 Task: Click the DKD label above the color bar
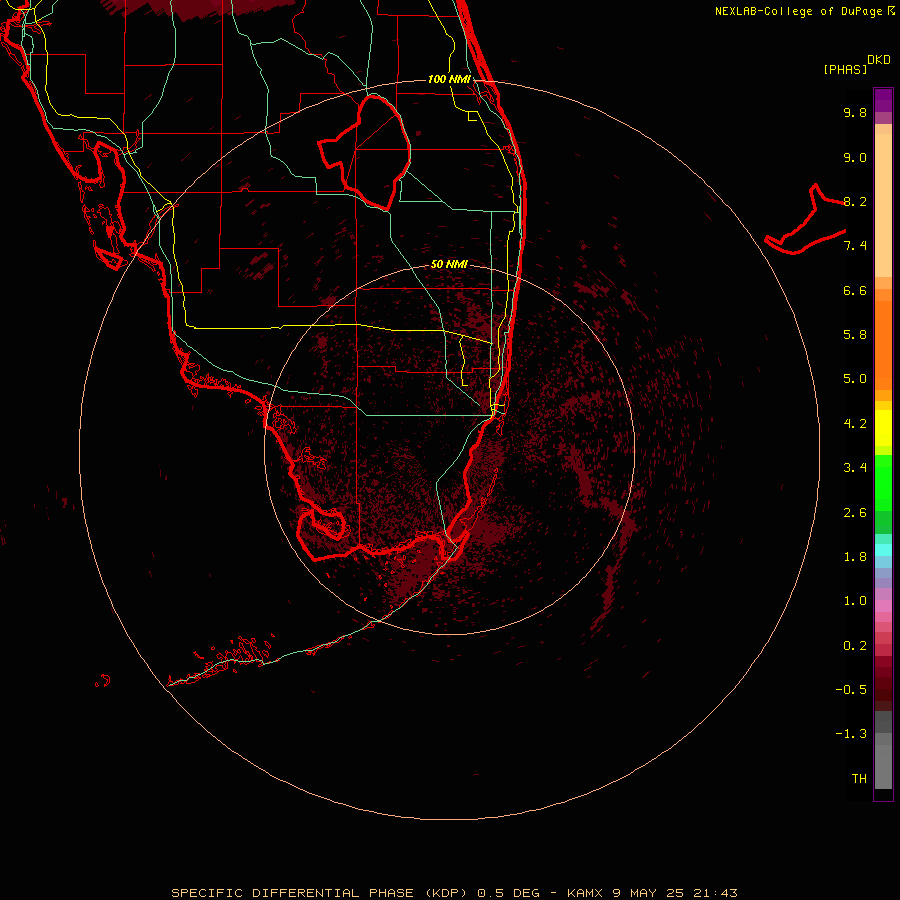point(878,60)
